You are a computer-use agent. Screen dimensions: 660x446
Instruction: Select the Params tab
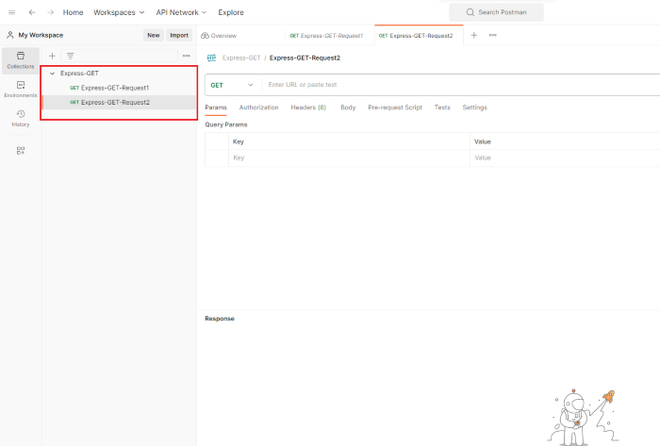click(x=216, y=108)
